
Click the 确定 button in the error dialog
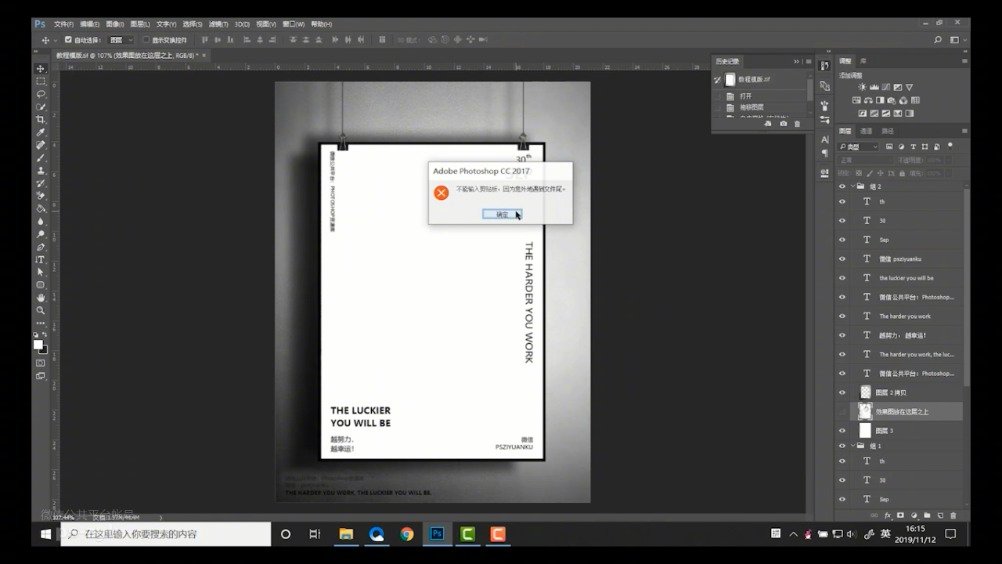pyautogui.click(x=502, y=214)
